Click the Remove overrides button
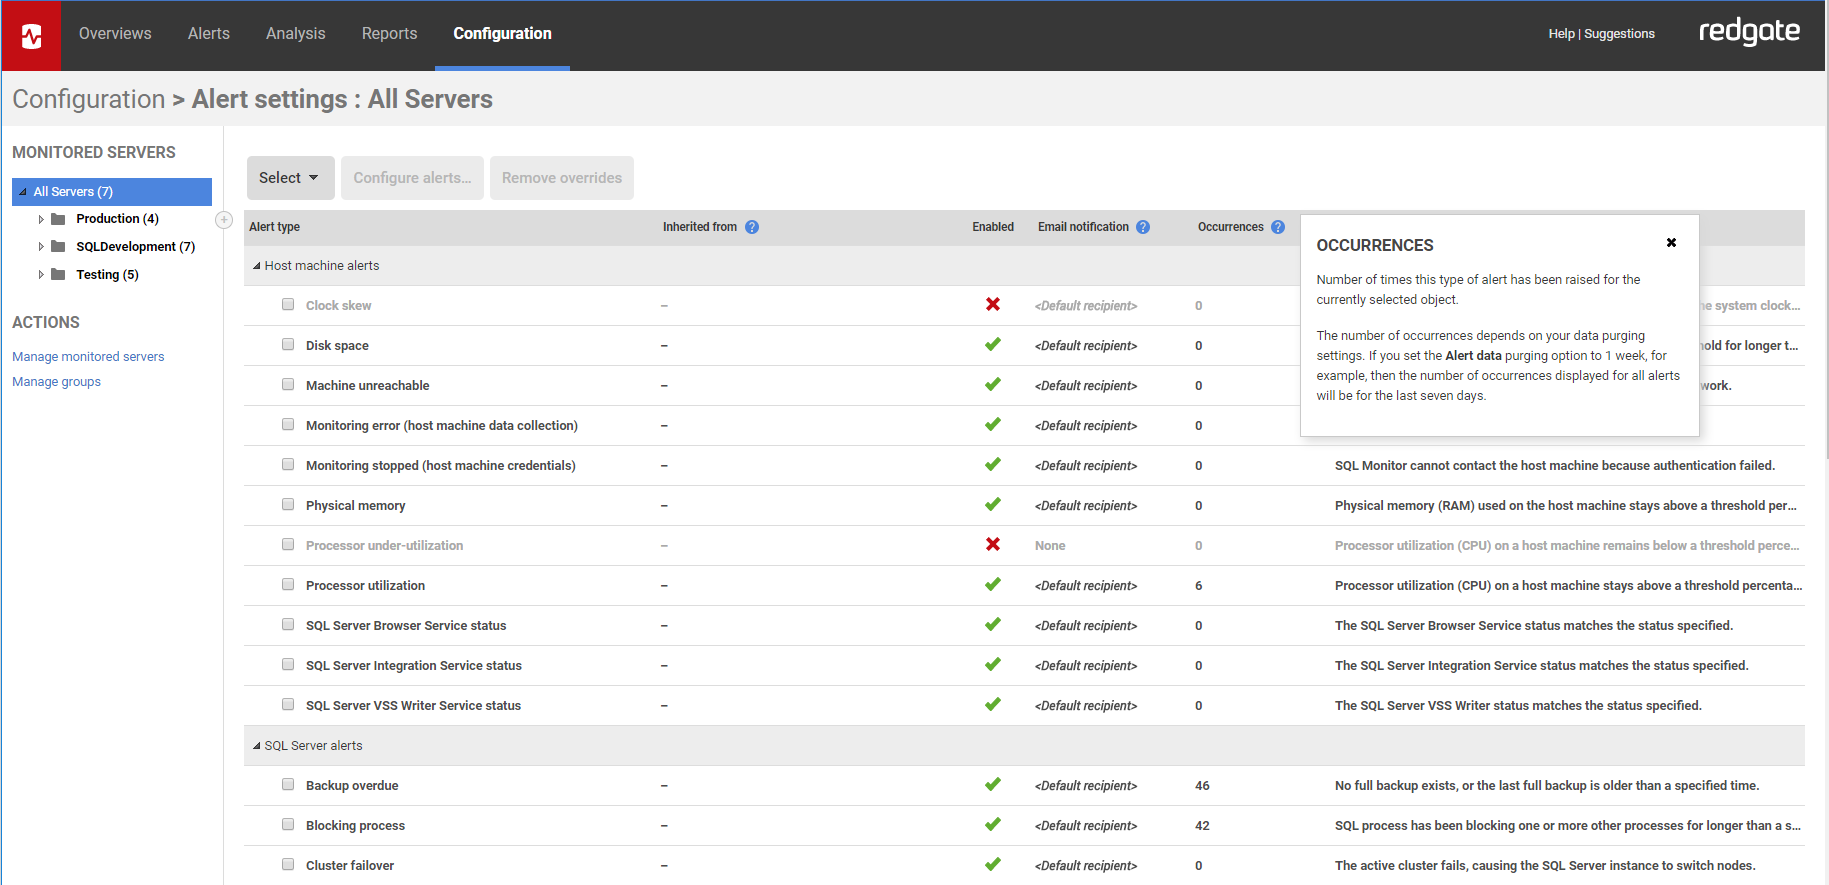1829x885 pixels. tap(562, 178)
